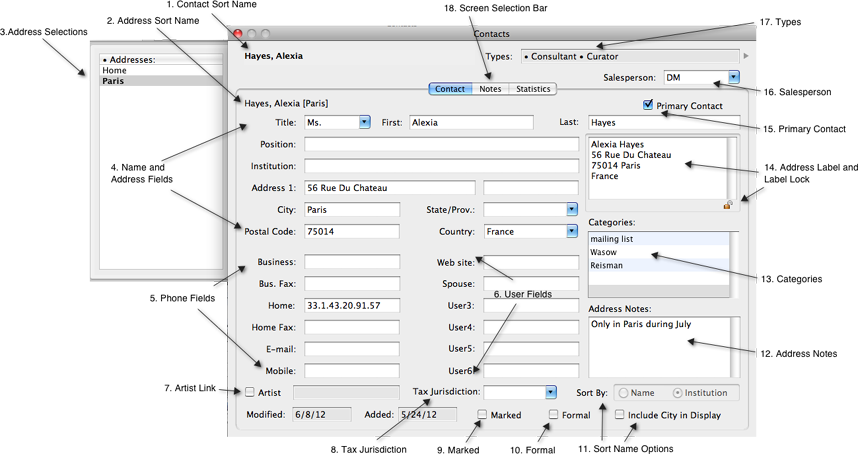858x454 pixels.
Task: Click the E-mail input field
Action: click(351, 349)
